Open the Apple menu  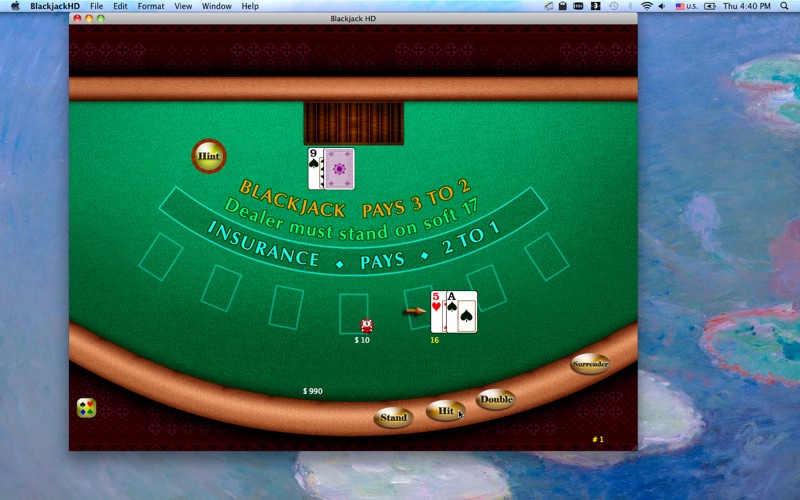[x=15, y=6]
